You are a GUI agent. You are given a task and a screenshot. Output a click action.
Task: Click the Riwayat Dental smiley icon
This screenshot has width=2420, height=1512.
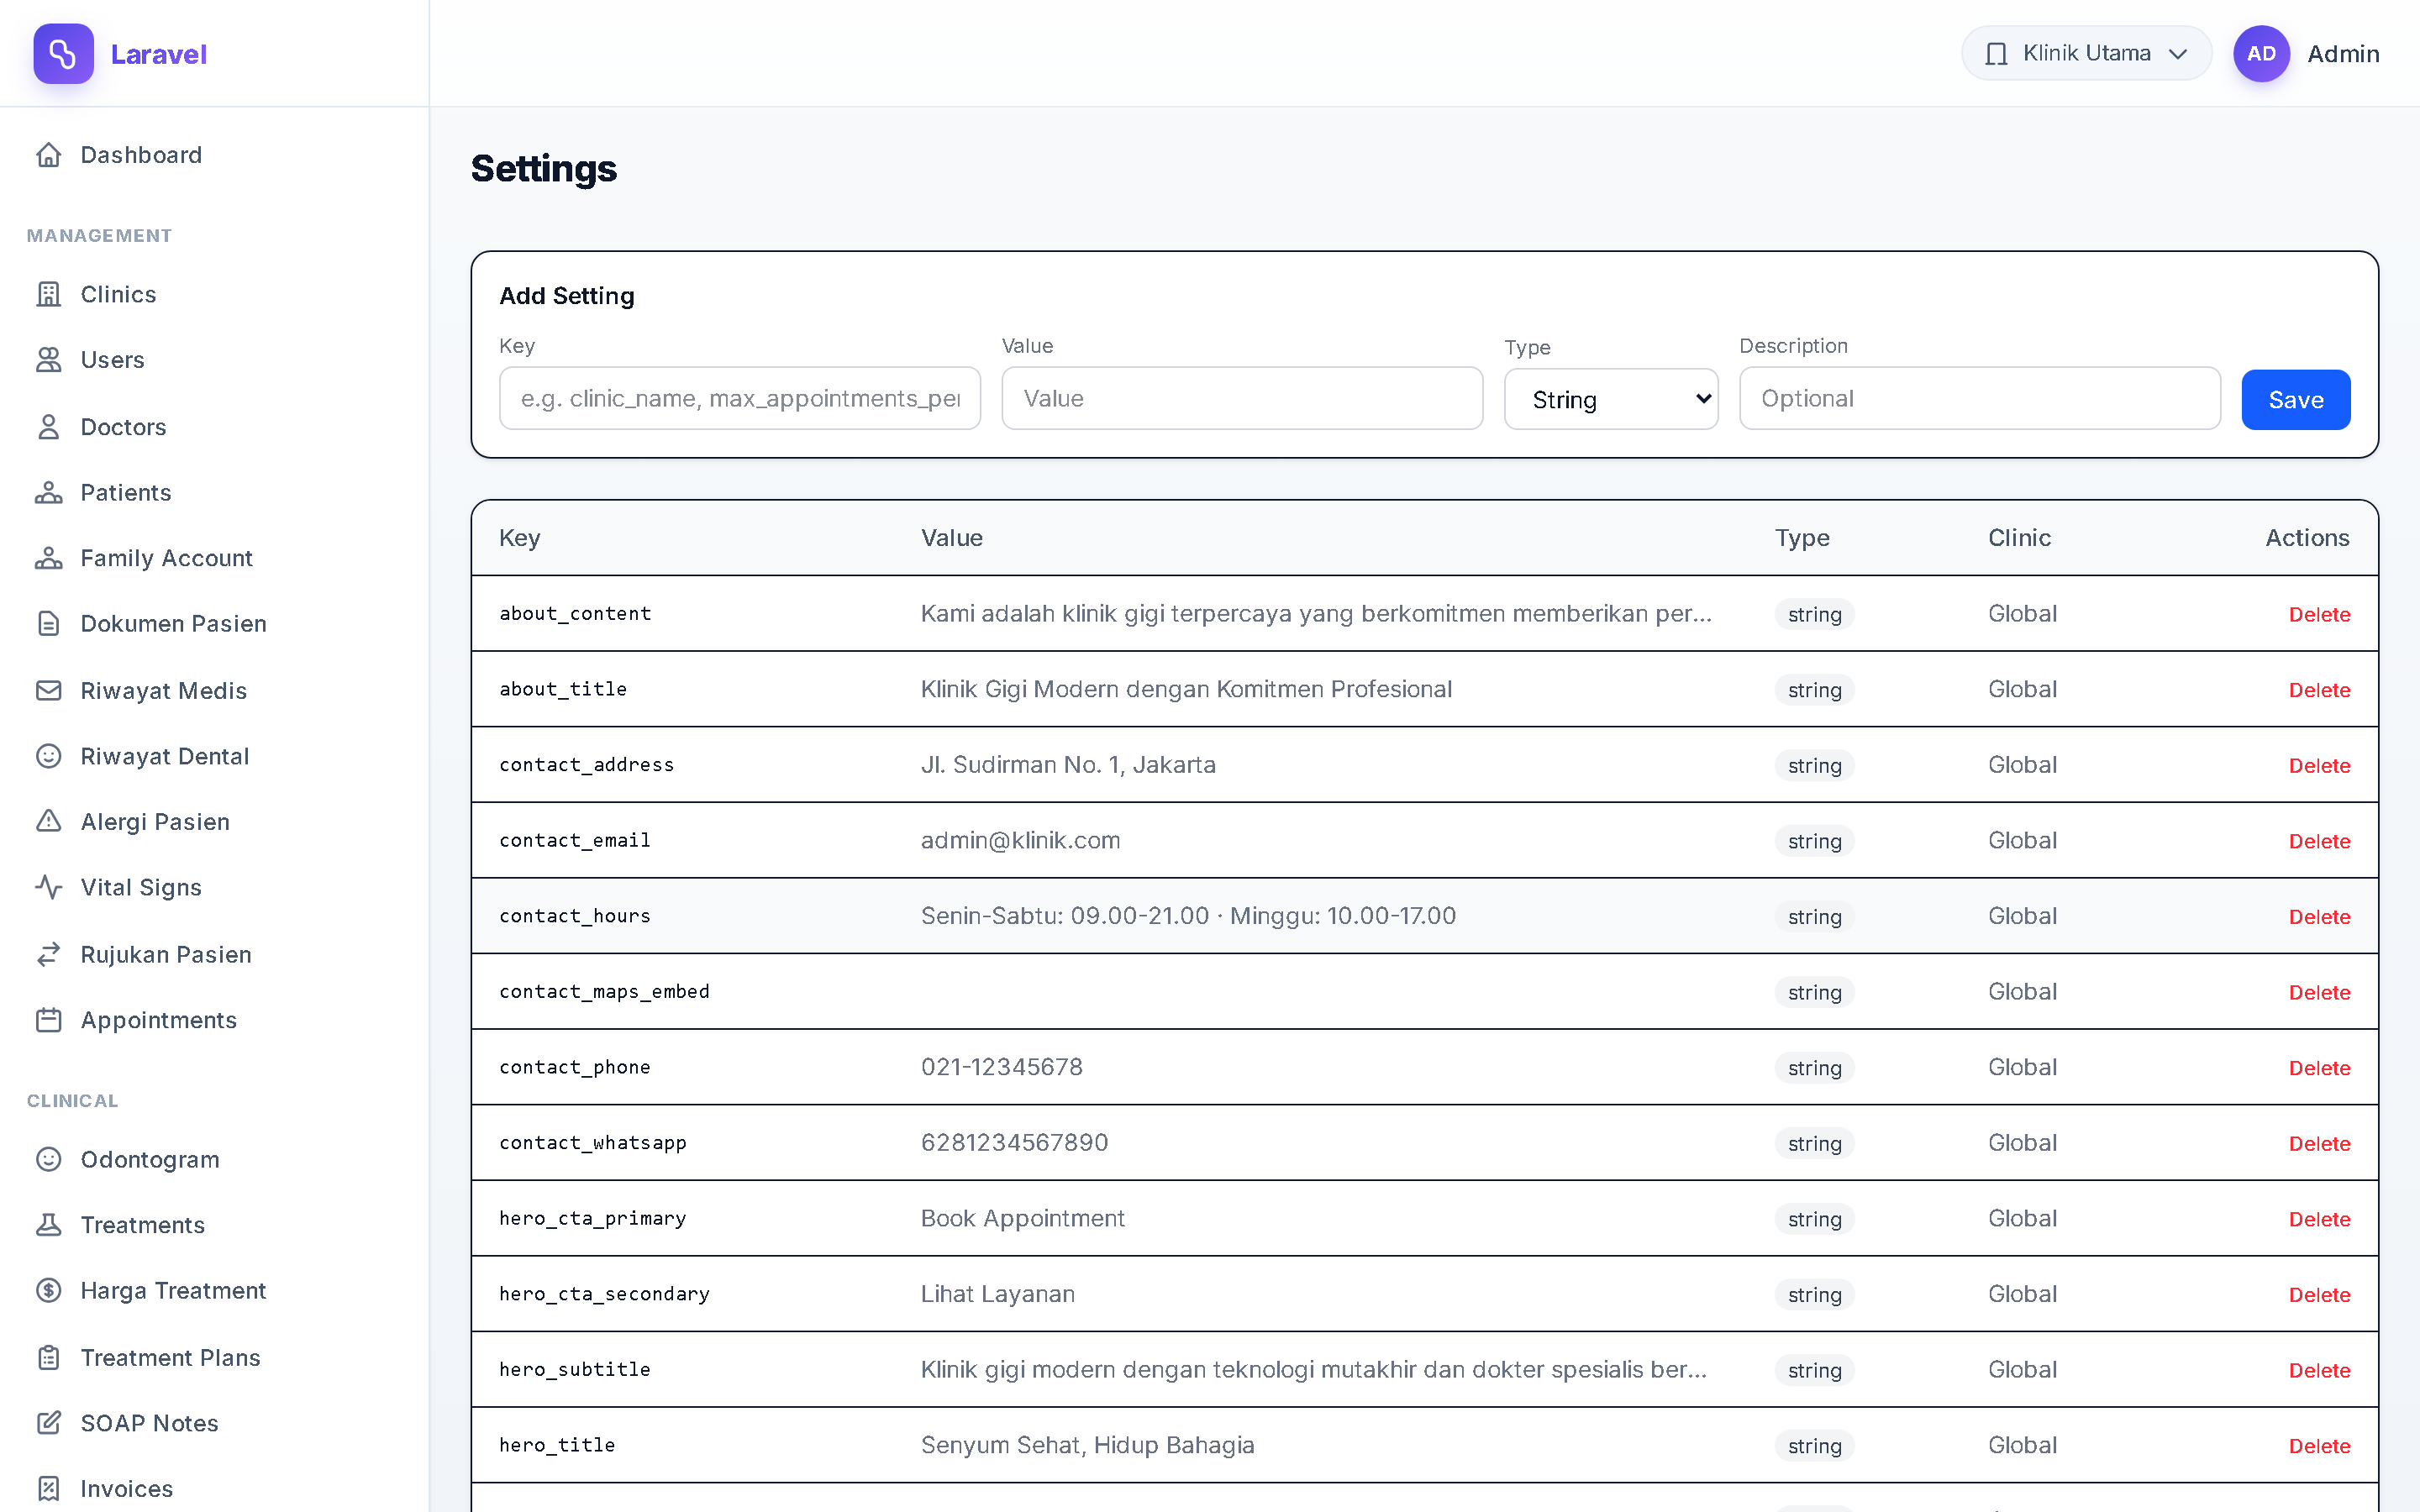49,756
